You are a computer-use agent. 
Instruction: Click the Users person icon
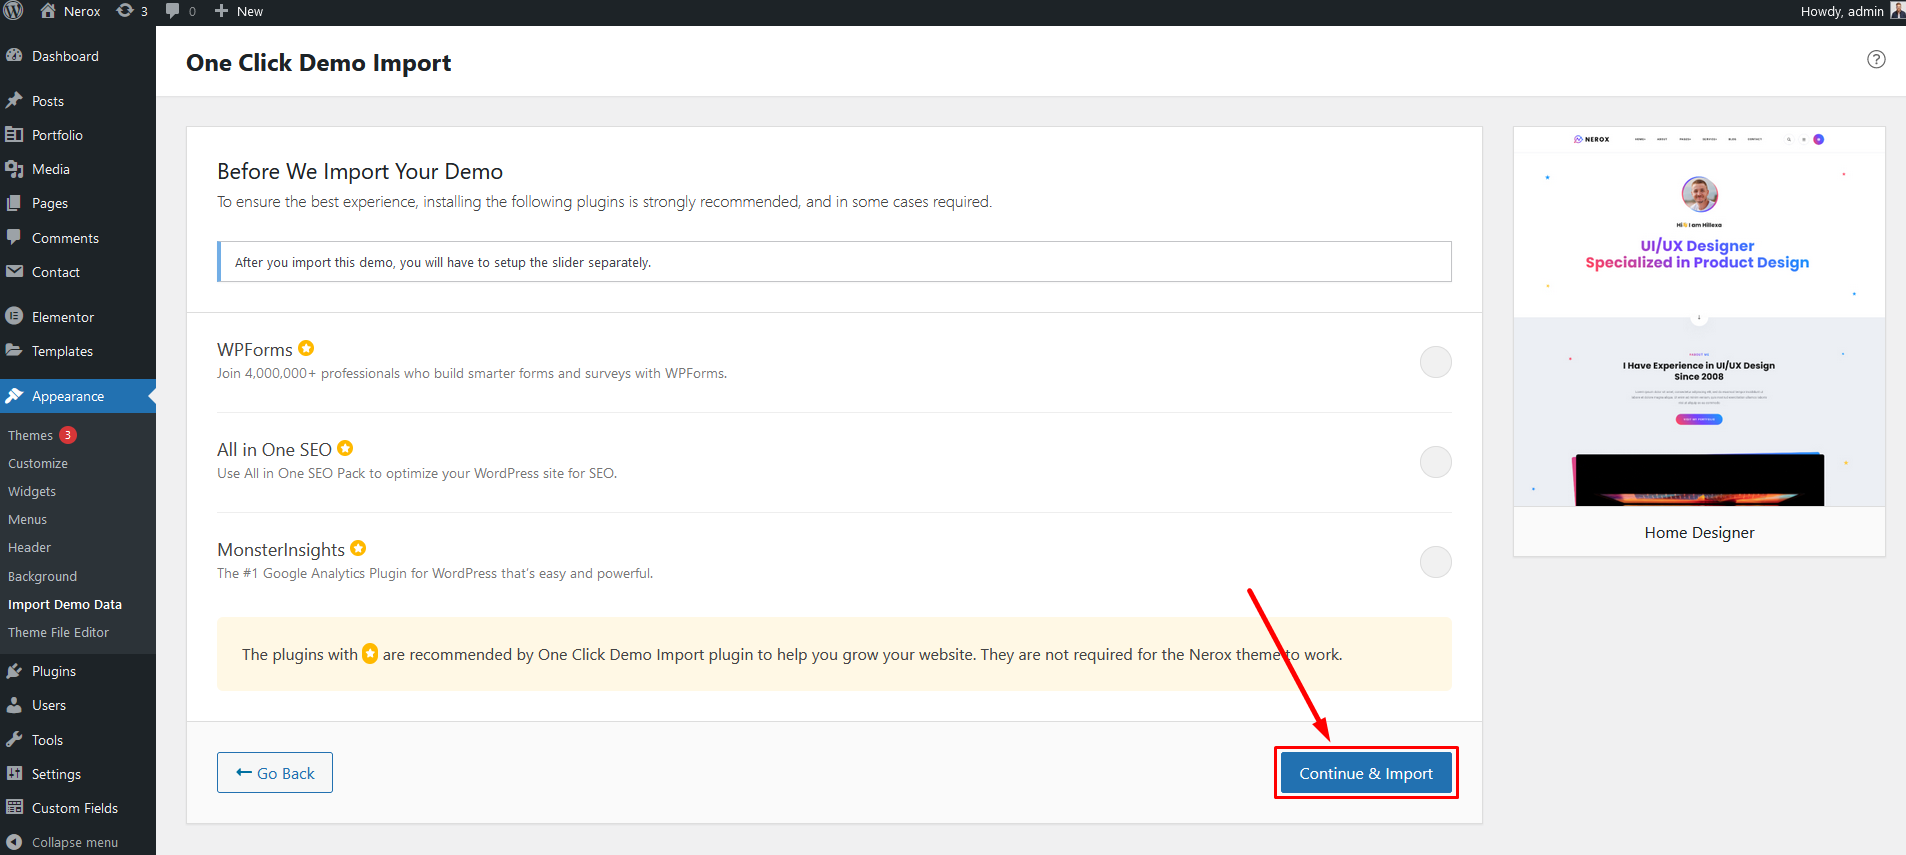pos(14,705)
